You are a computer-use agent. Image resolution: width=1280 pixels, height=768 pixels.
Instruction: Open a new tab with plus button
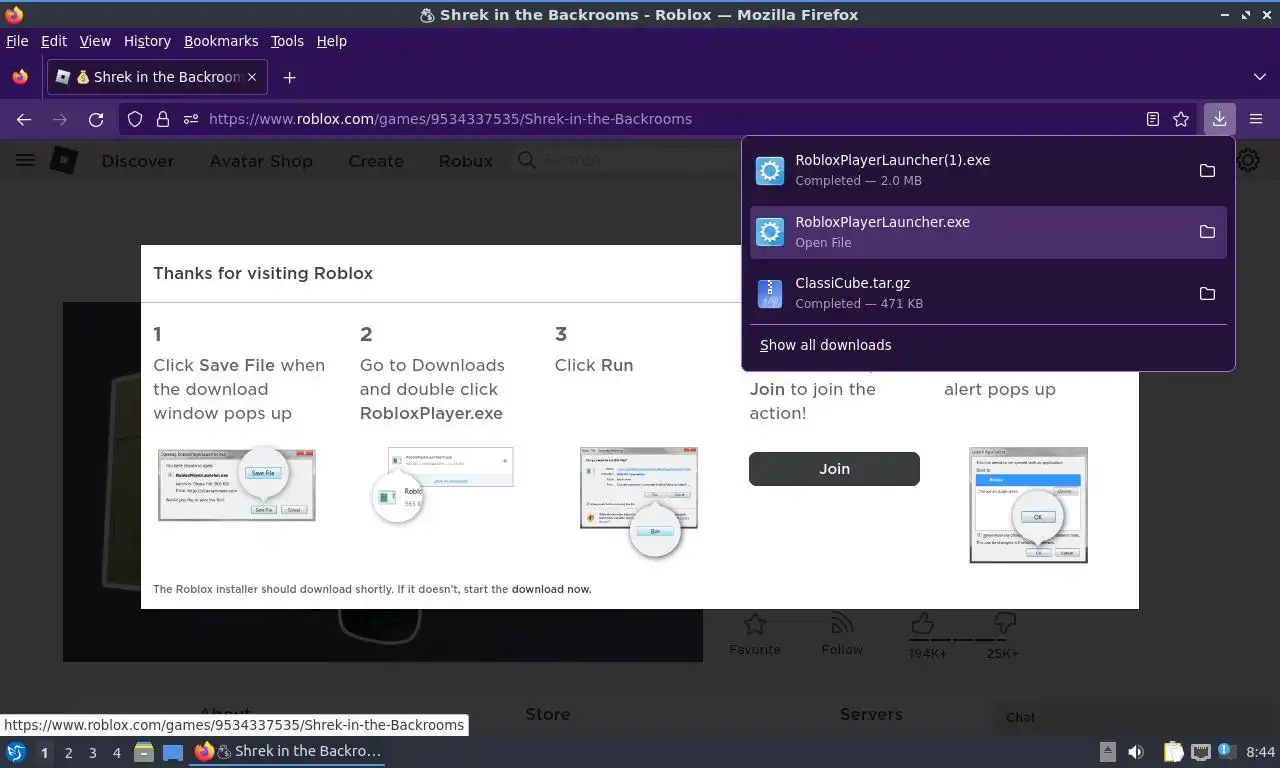tap(289, 77)
